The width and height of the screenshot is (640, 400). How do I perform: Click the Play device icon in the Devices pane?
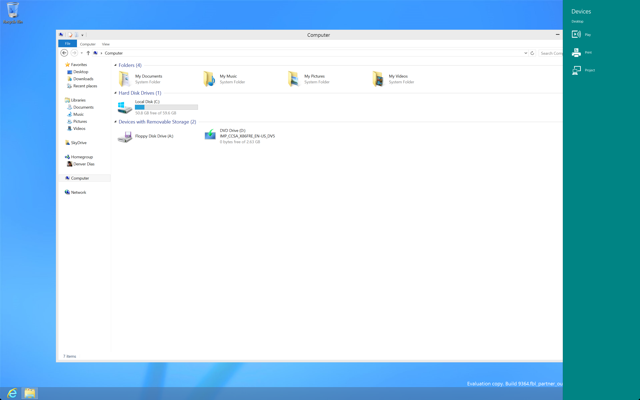coord(576,34)
